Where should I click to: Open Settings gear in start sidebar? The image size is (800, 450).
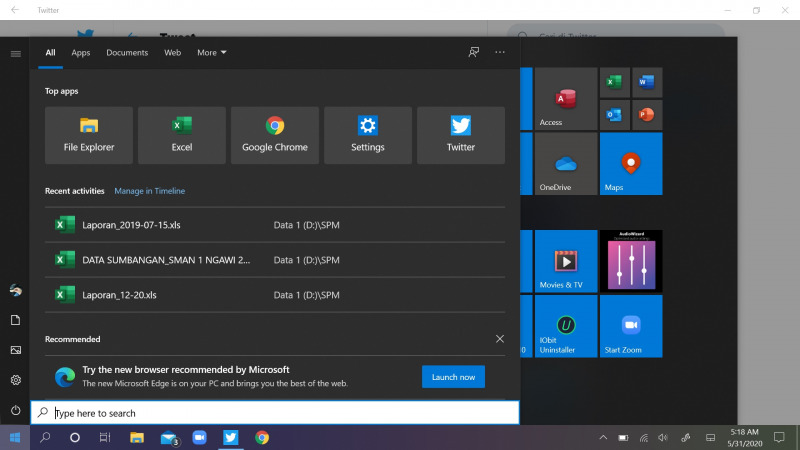coord(16,380)
